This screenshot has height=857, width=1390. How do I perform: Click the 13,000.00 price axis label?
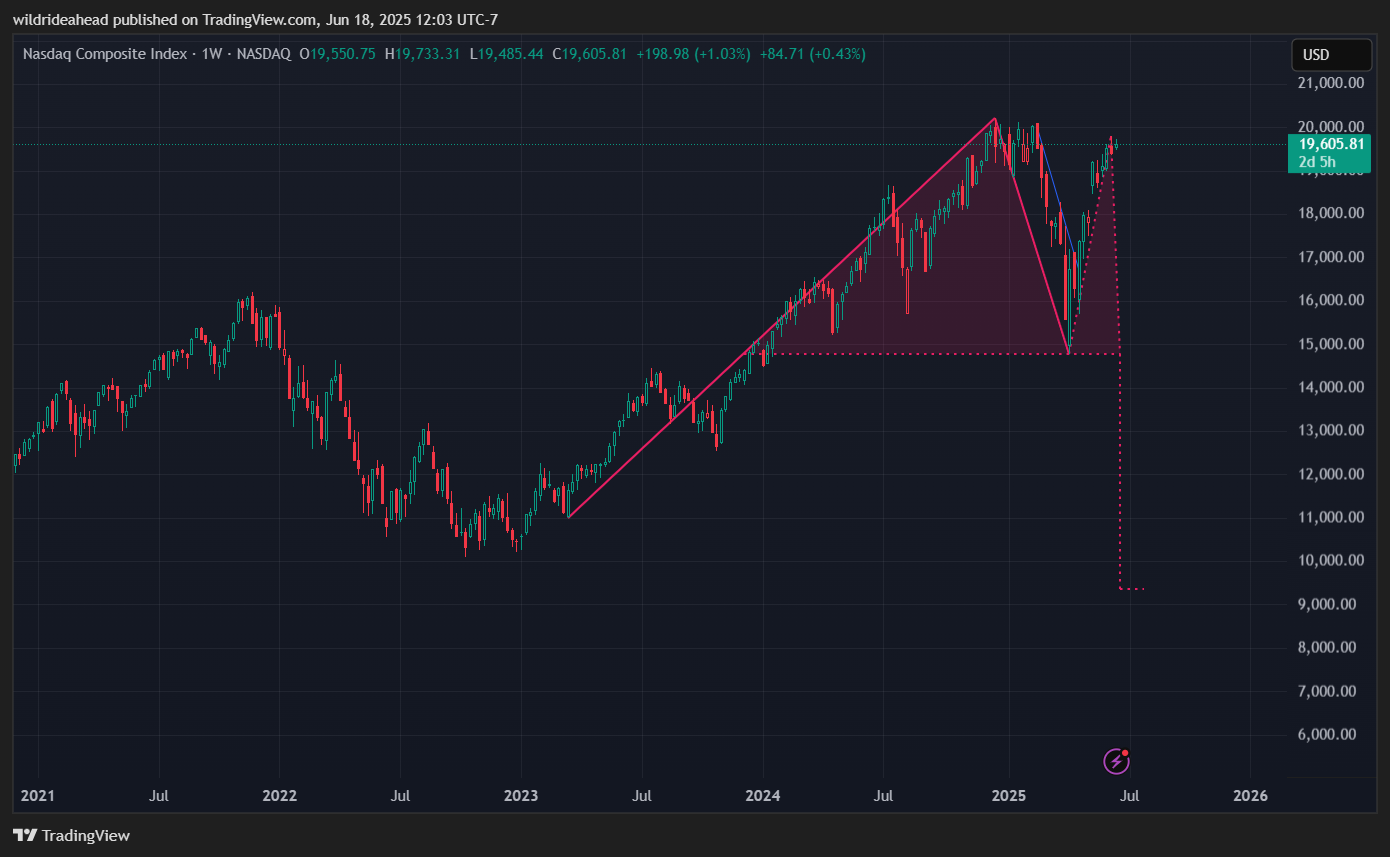1331,430
